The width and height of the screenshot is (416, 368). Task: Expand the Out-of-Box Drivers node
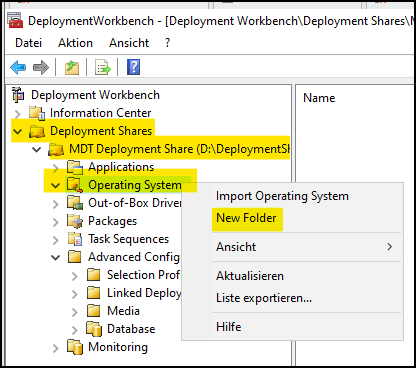point(56,204)
